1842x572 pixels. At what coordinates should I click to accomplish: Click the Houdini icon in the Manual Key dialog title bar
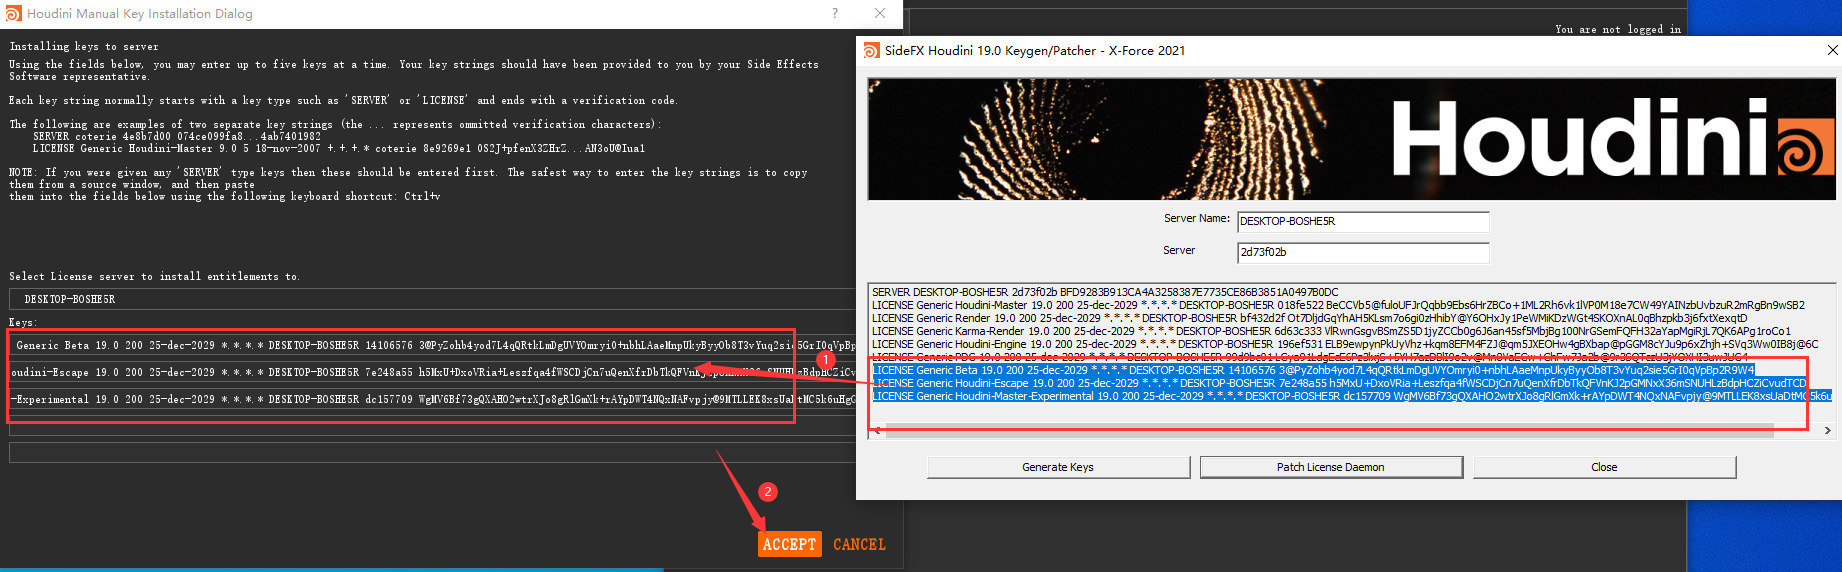click(x=13, y=13)
